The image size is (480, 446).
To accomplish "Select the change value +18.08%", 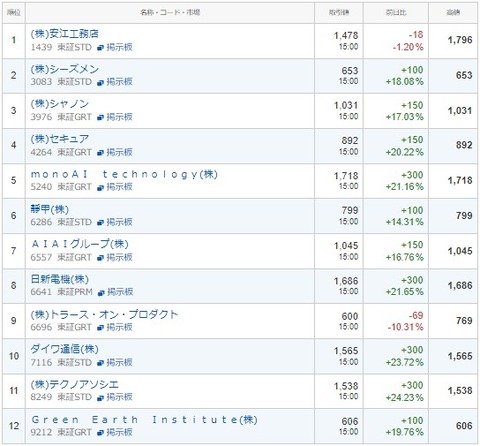I will tap(405, 82).
